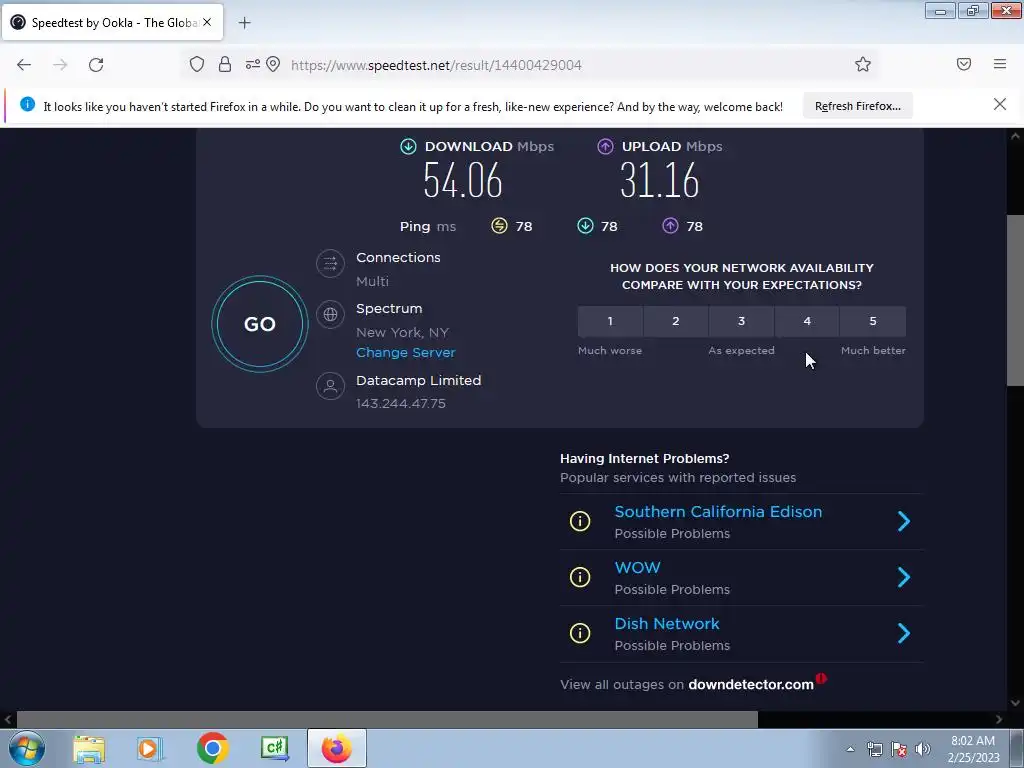Reload the current Speedtest page
This screenshot has height=768, width=1024.
96,65
